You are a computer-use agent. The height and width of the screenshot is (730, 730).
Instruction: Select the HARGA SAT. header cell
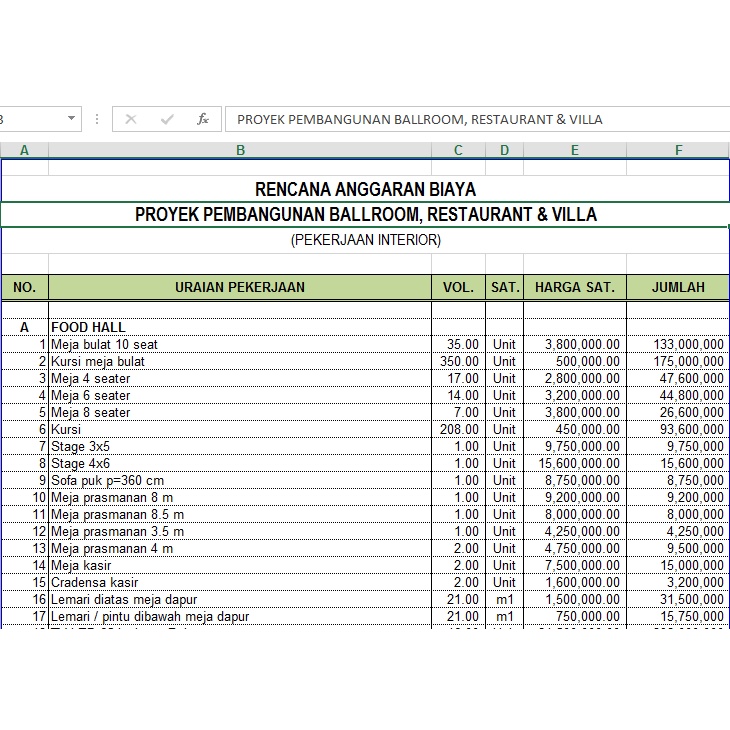575,287
